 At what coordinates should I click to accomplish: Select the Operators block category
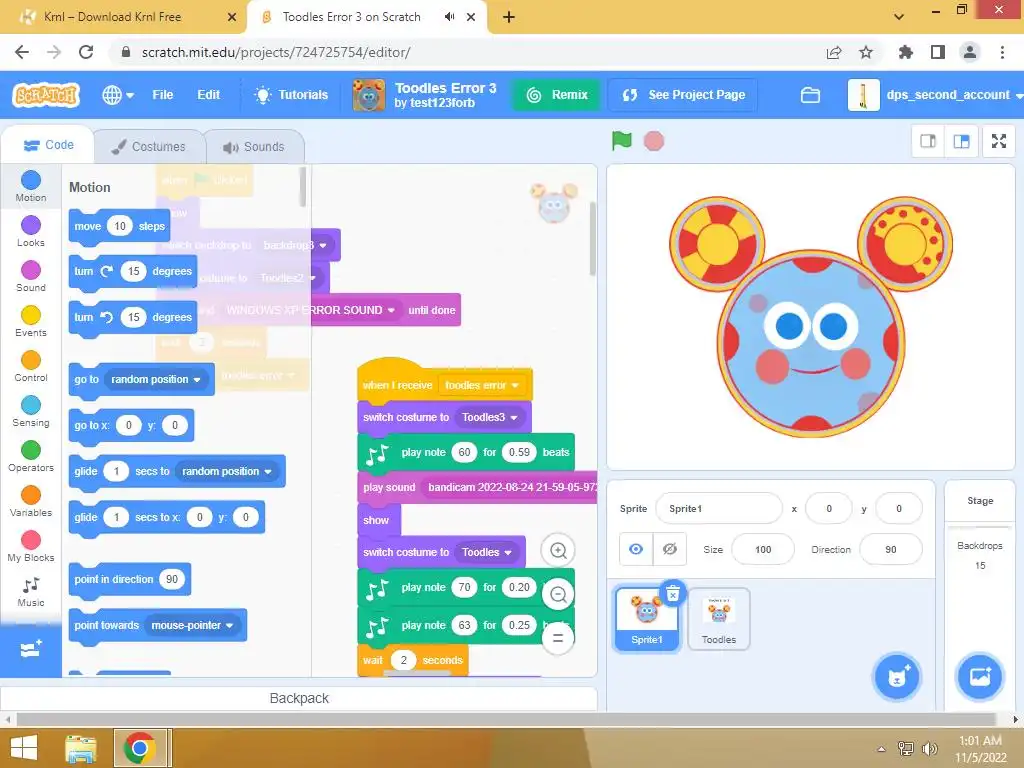pyautogui.click(x=31, y=457)
